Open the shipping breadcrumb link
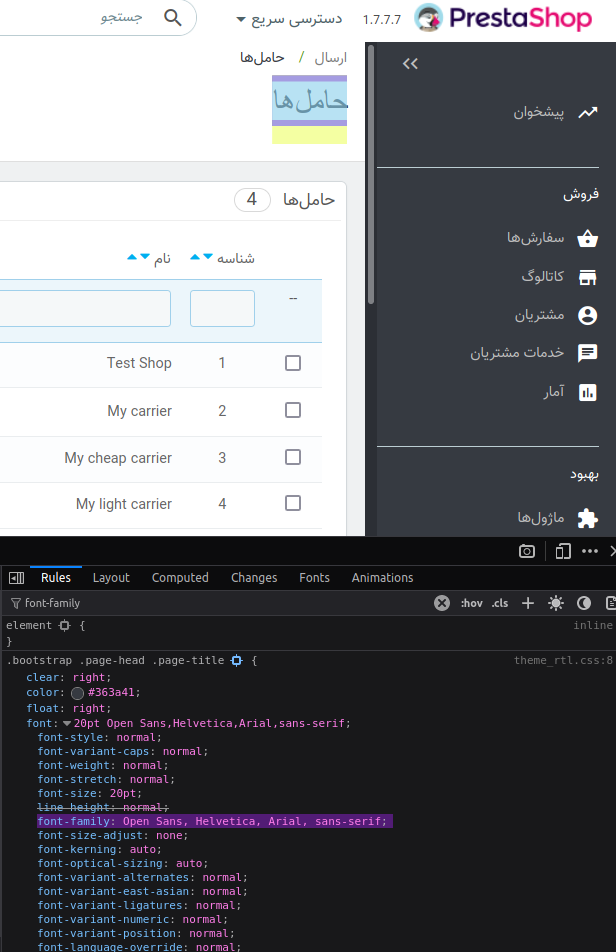Screen dimensions: 616x952 tap(331, 58)
